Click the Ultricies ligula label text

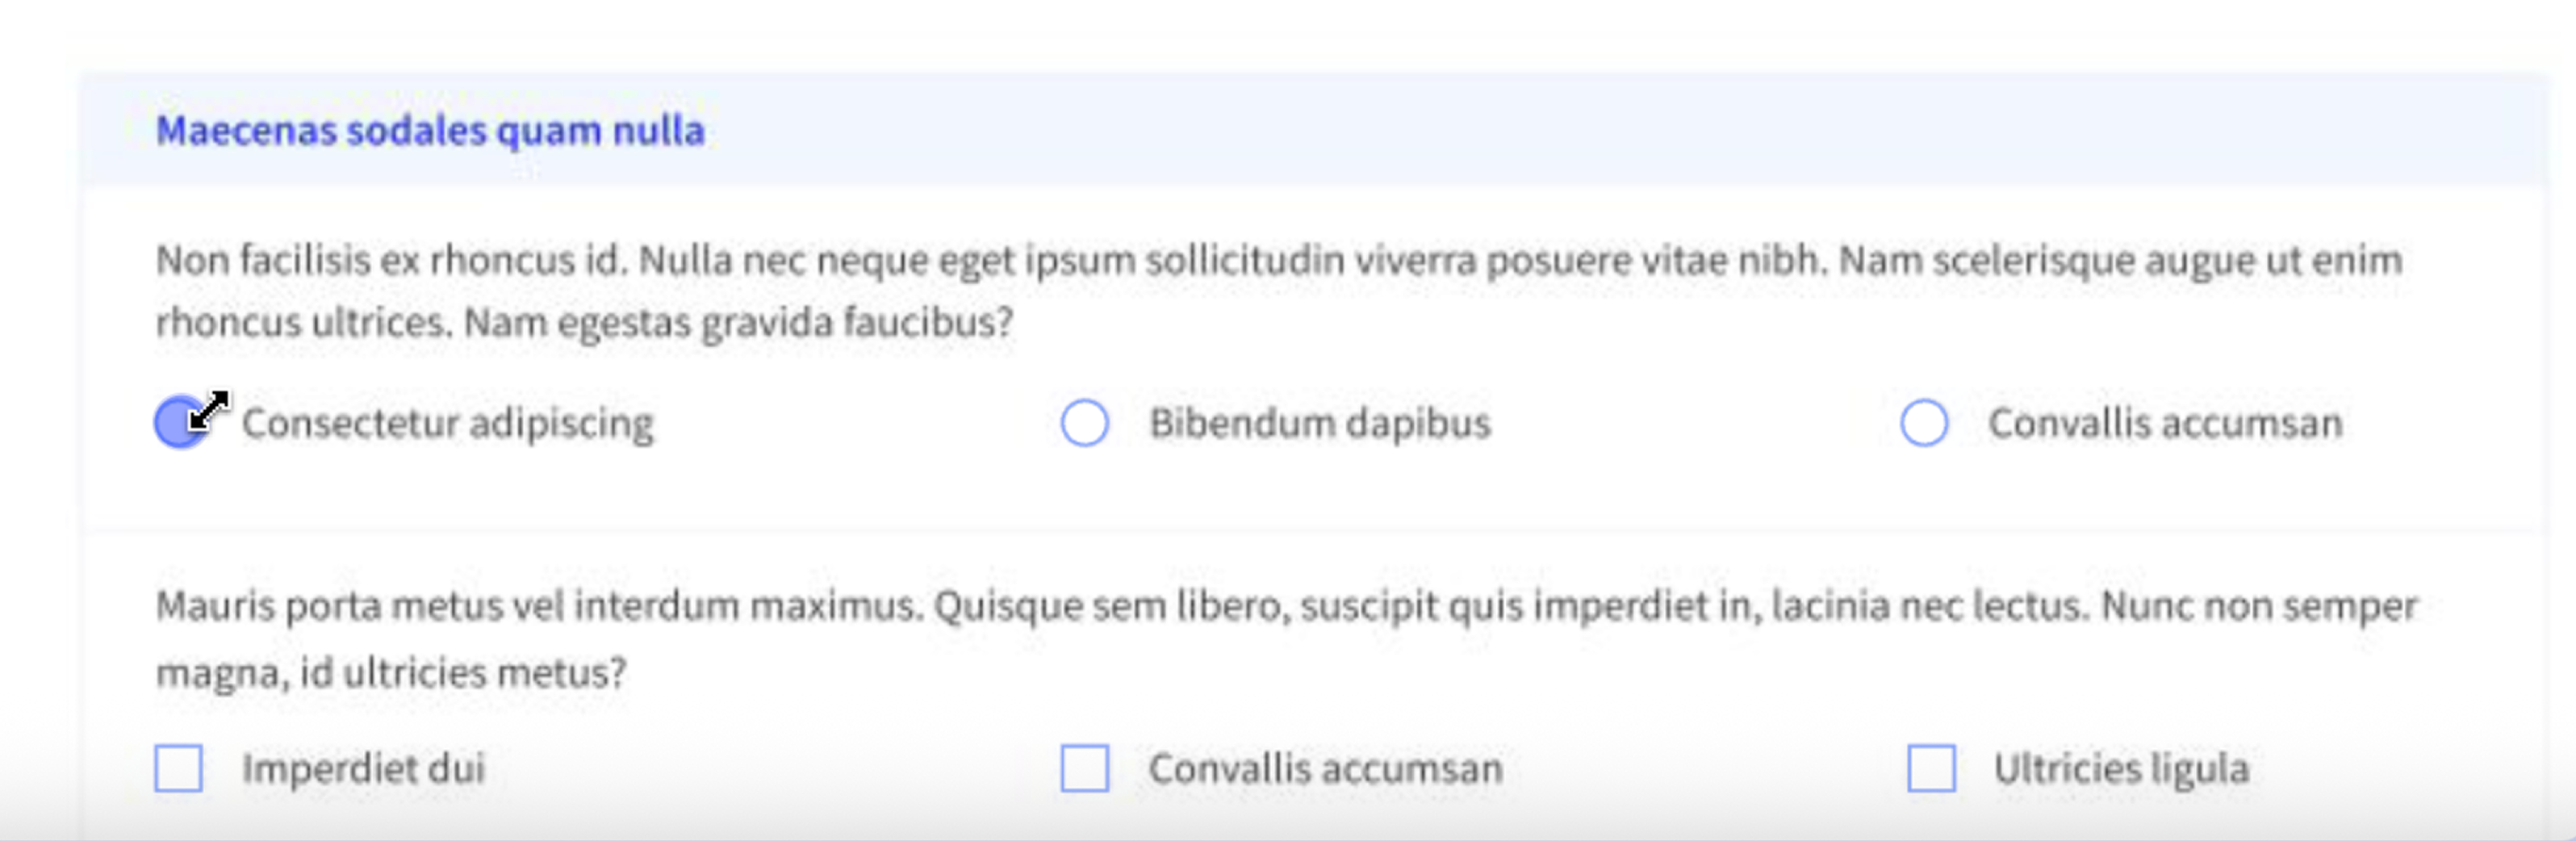coord(2121,768)
